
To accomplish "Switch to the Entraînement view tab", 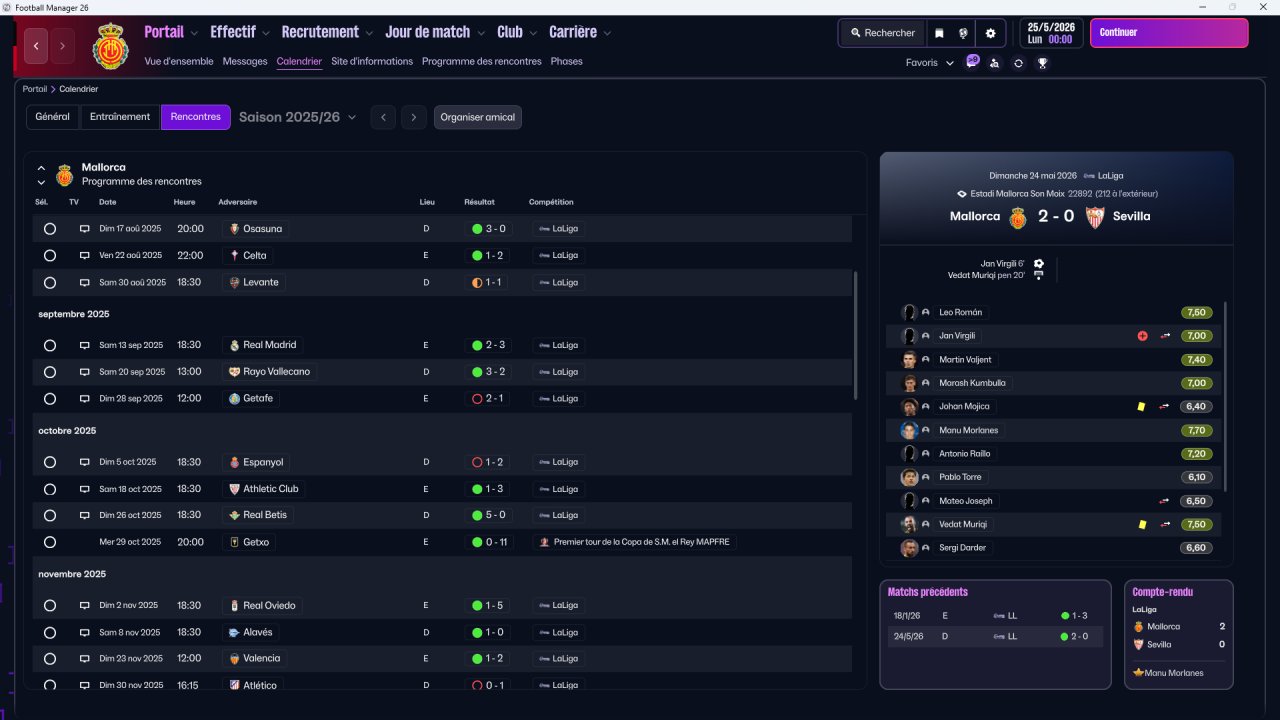I will (120, 117).
